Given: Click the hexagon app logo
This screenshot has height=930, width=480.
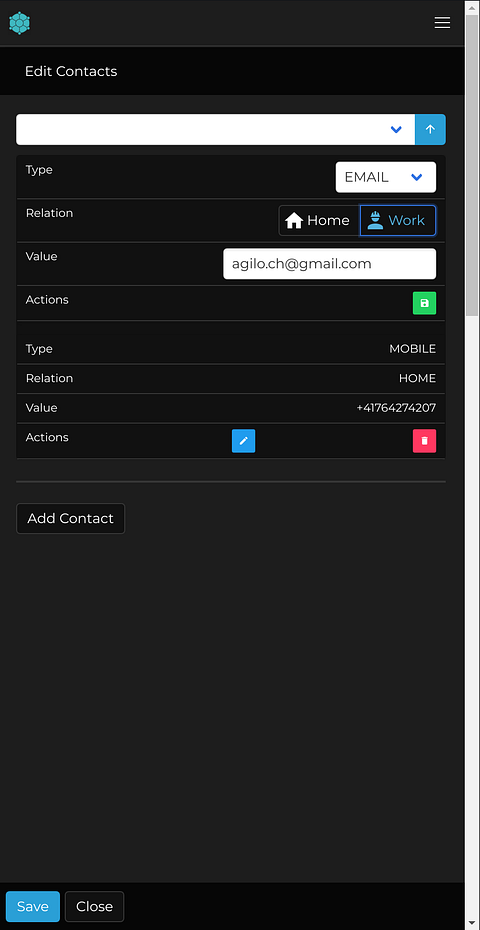Looking at the screenshot, I should 20,23.
